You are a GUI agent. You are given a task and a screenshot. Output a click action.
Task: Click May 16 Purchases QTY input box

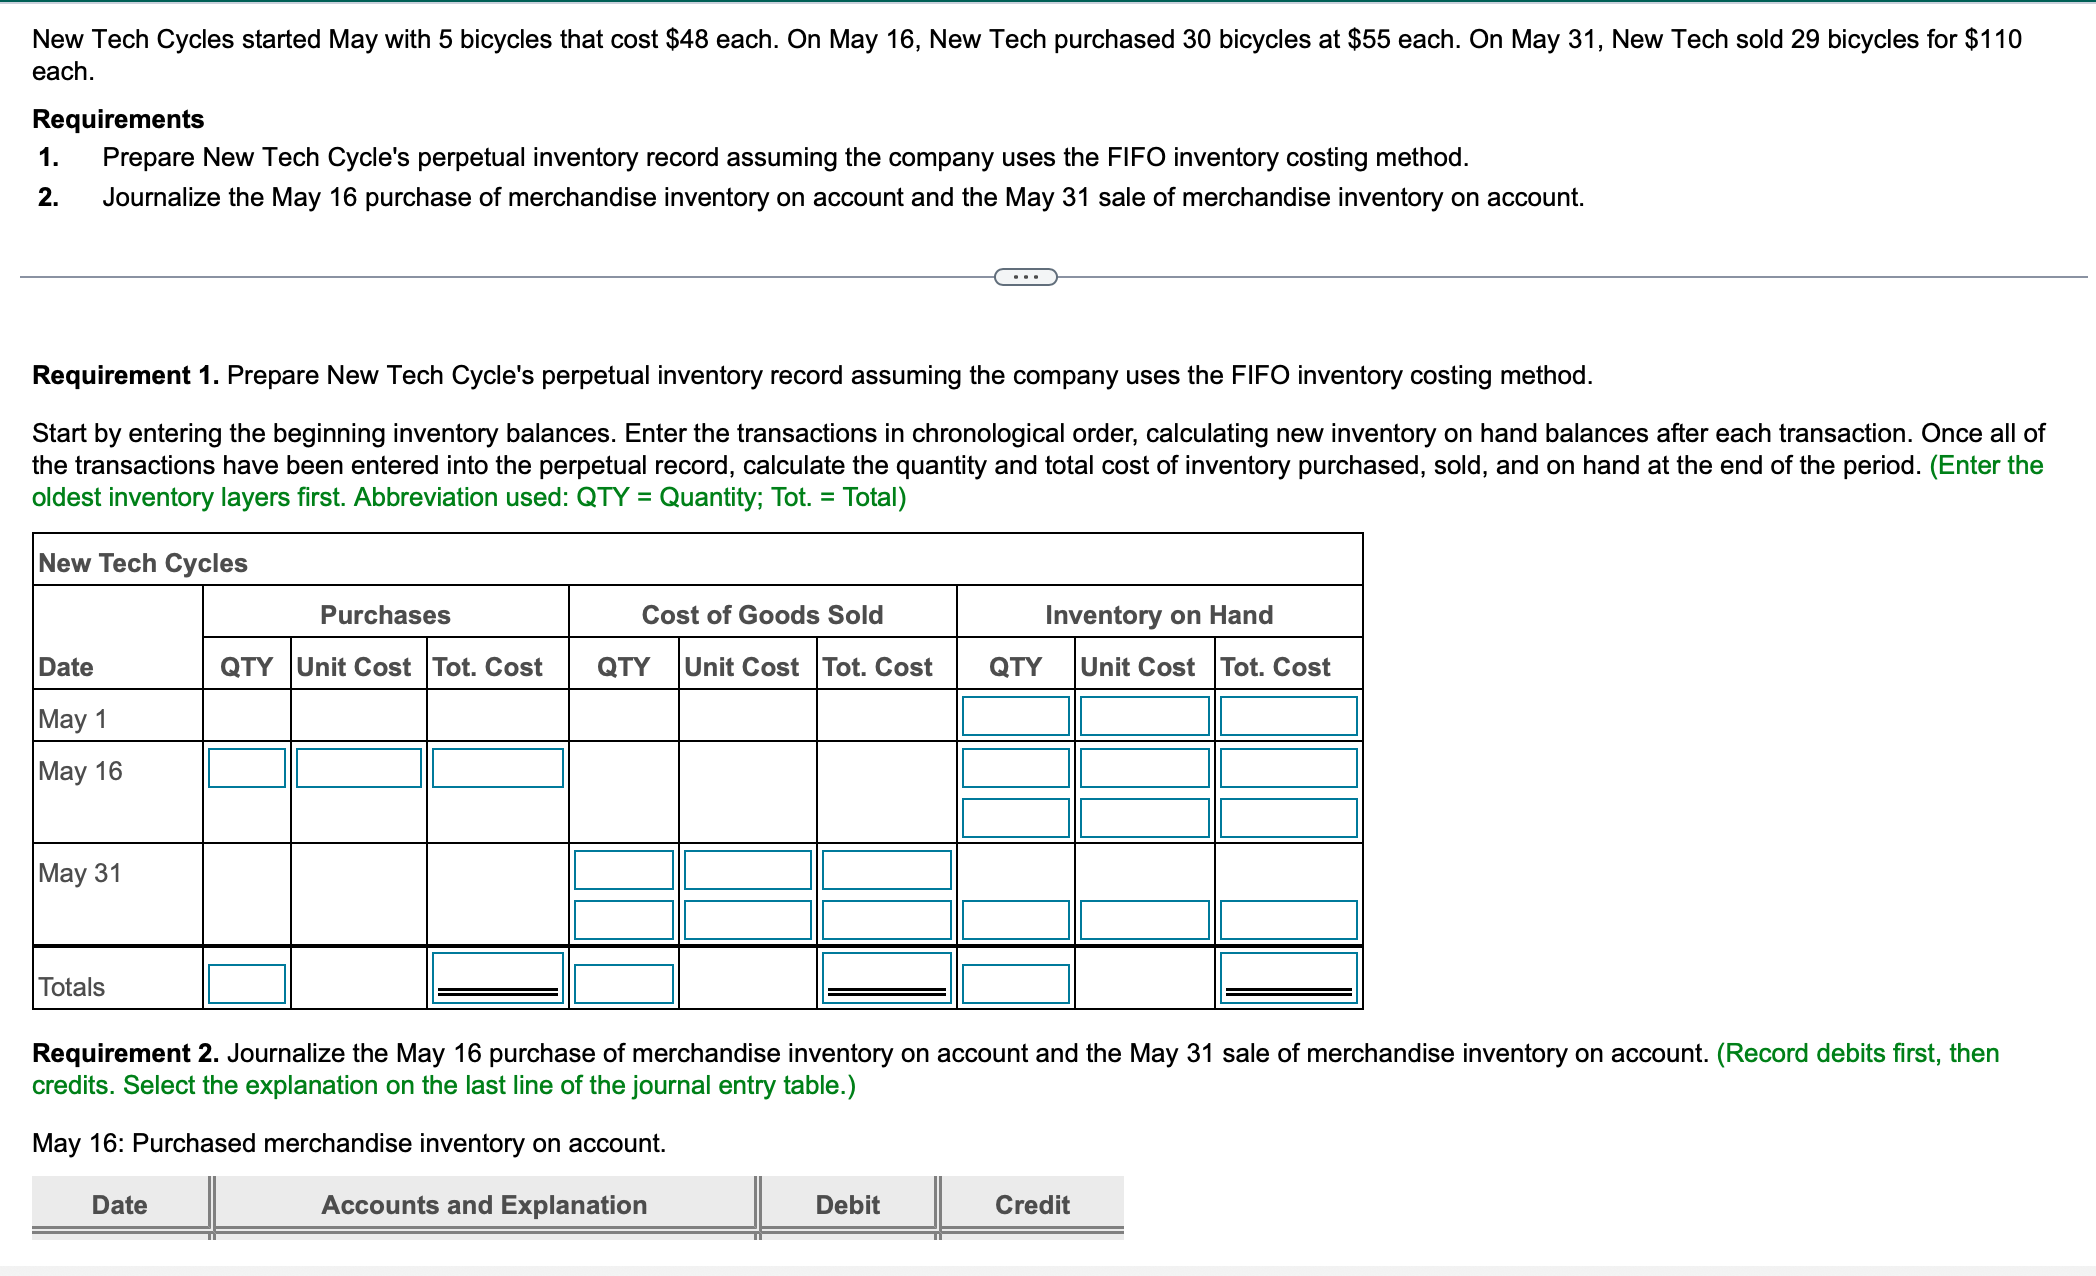click(x=246, y=768)
